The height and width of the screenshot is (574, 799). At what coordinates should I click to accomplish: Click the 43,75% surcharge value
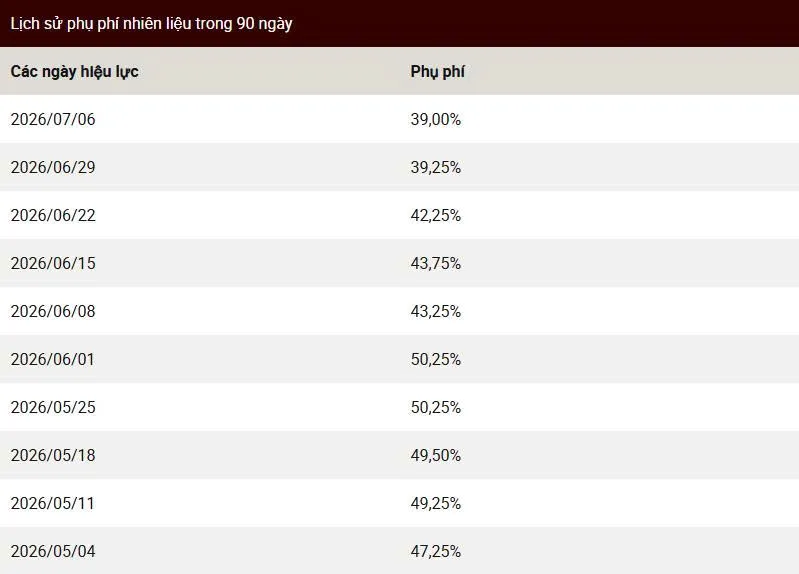(x=436, y=263)
